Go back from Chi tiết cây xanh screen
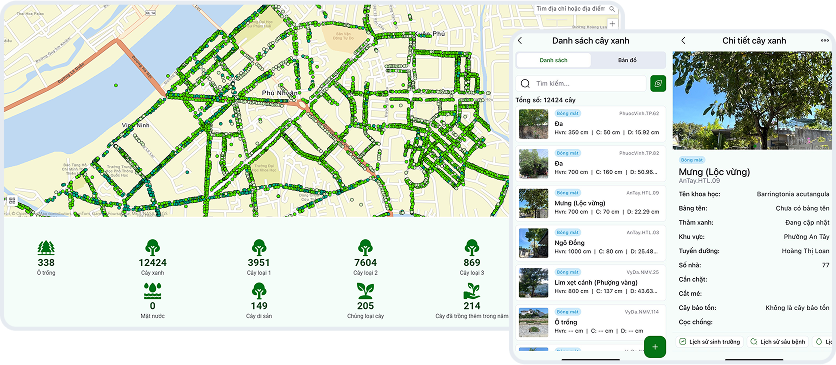This screenshot has height=365, width=836. pyautogui.click(x=684, y=41)
